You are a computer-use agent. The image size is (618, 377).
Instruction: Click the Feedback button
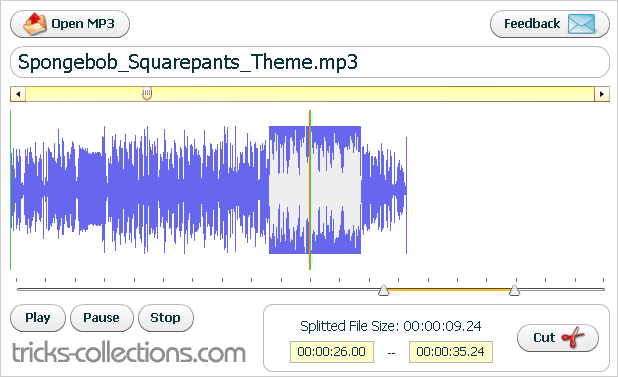[549, 24]
